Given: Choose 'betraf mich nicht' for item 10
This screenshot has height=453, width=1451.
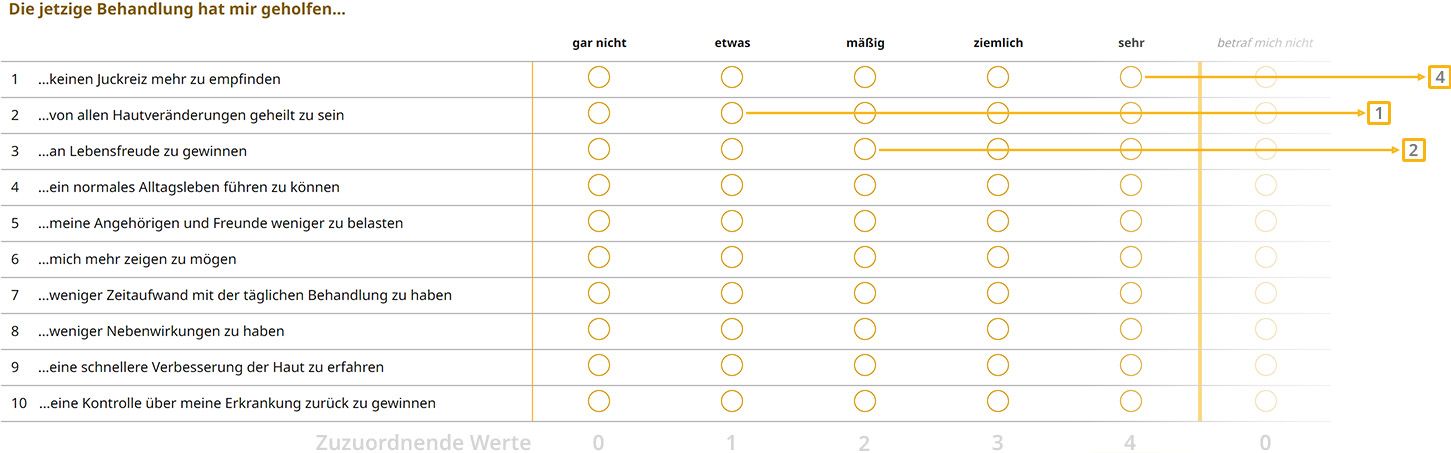Looking at the screenshot, I should pyautogui.click(x=1266, y=401).
